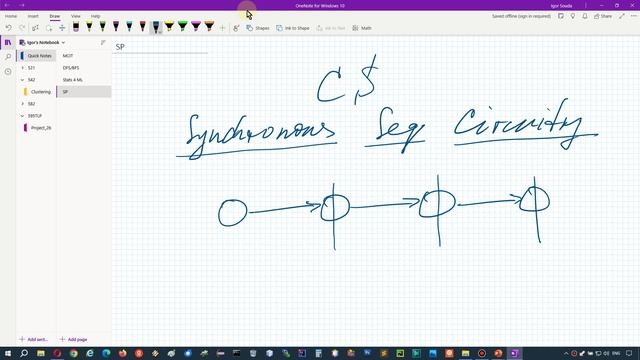
Task: Click the OneNote icon in the taskbar
Action: point(514,353)
